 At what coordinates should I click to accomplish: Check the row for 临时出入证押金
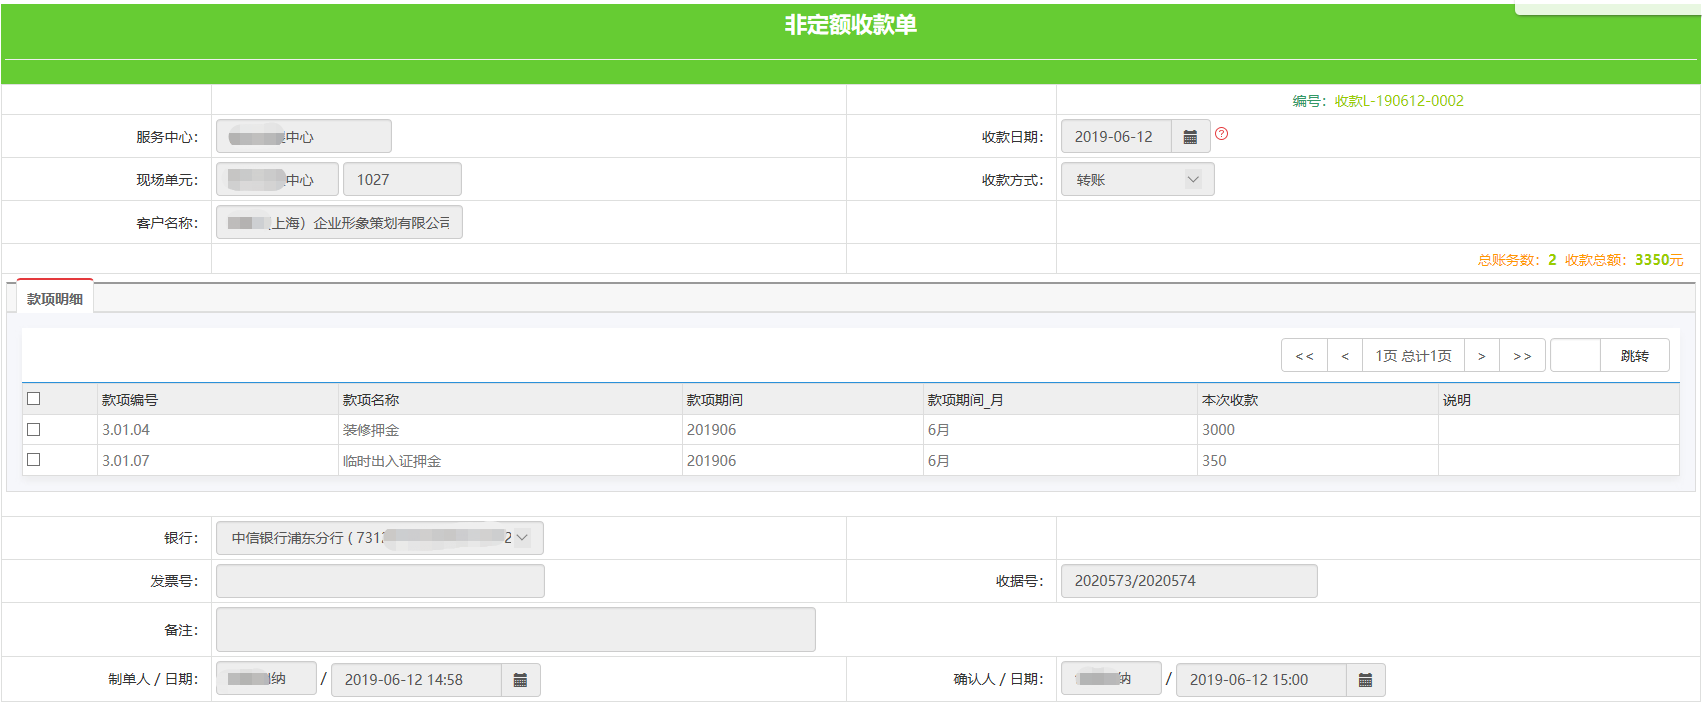click(x=34, y=460)
